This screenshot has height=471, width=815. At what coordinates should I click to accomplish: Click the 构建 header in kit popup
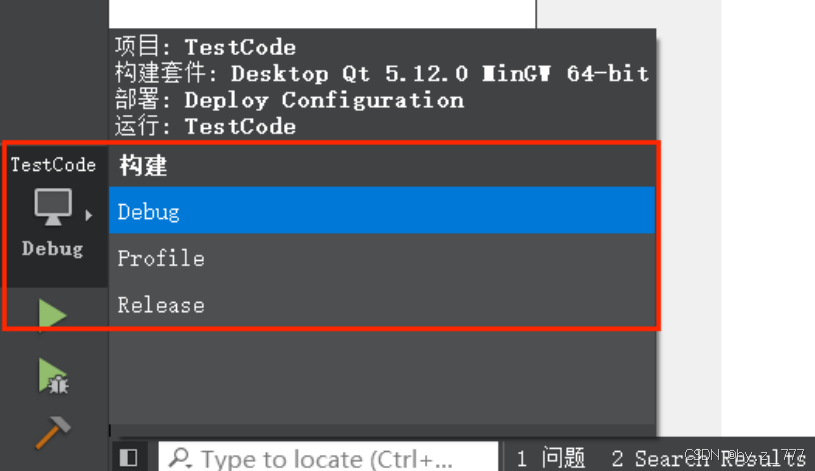[143, 166]
